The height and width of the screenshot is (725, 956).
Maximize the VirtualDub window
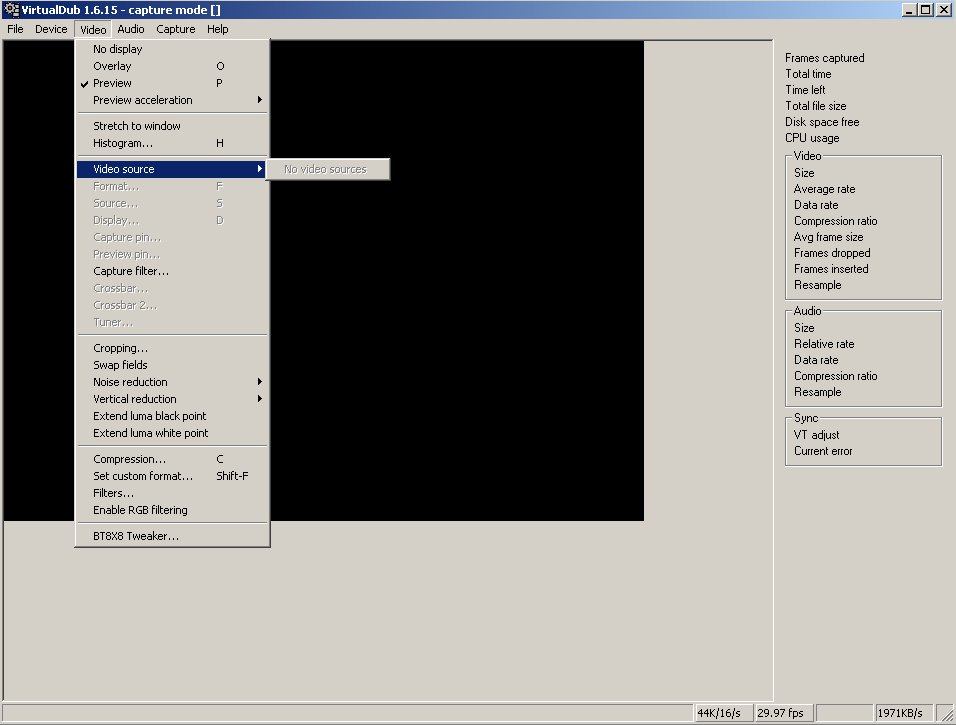[926, 10]
